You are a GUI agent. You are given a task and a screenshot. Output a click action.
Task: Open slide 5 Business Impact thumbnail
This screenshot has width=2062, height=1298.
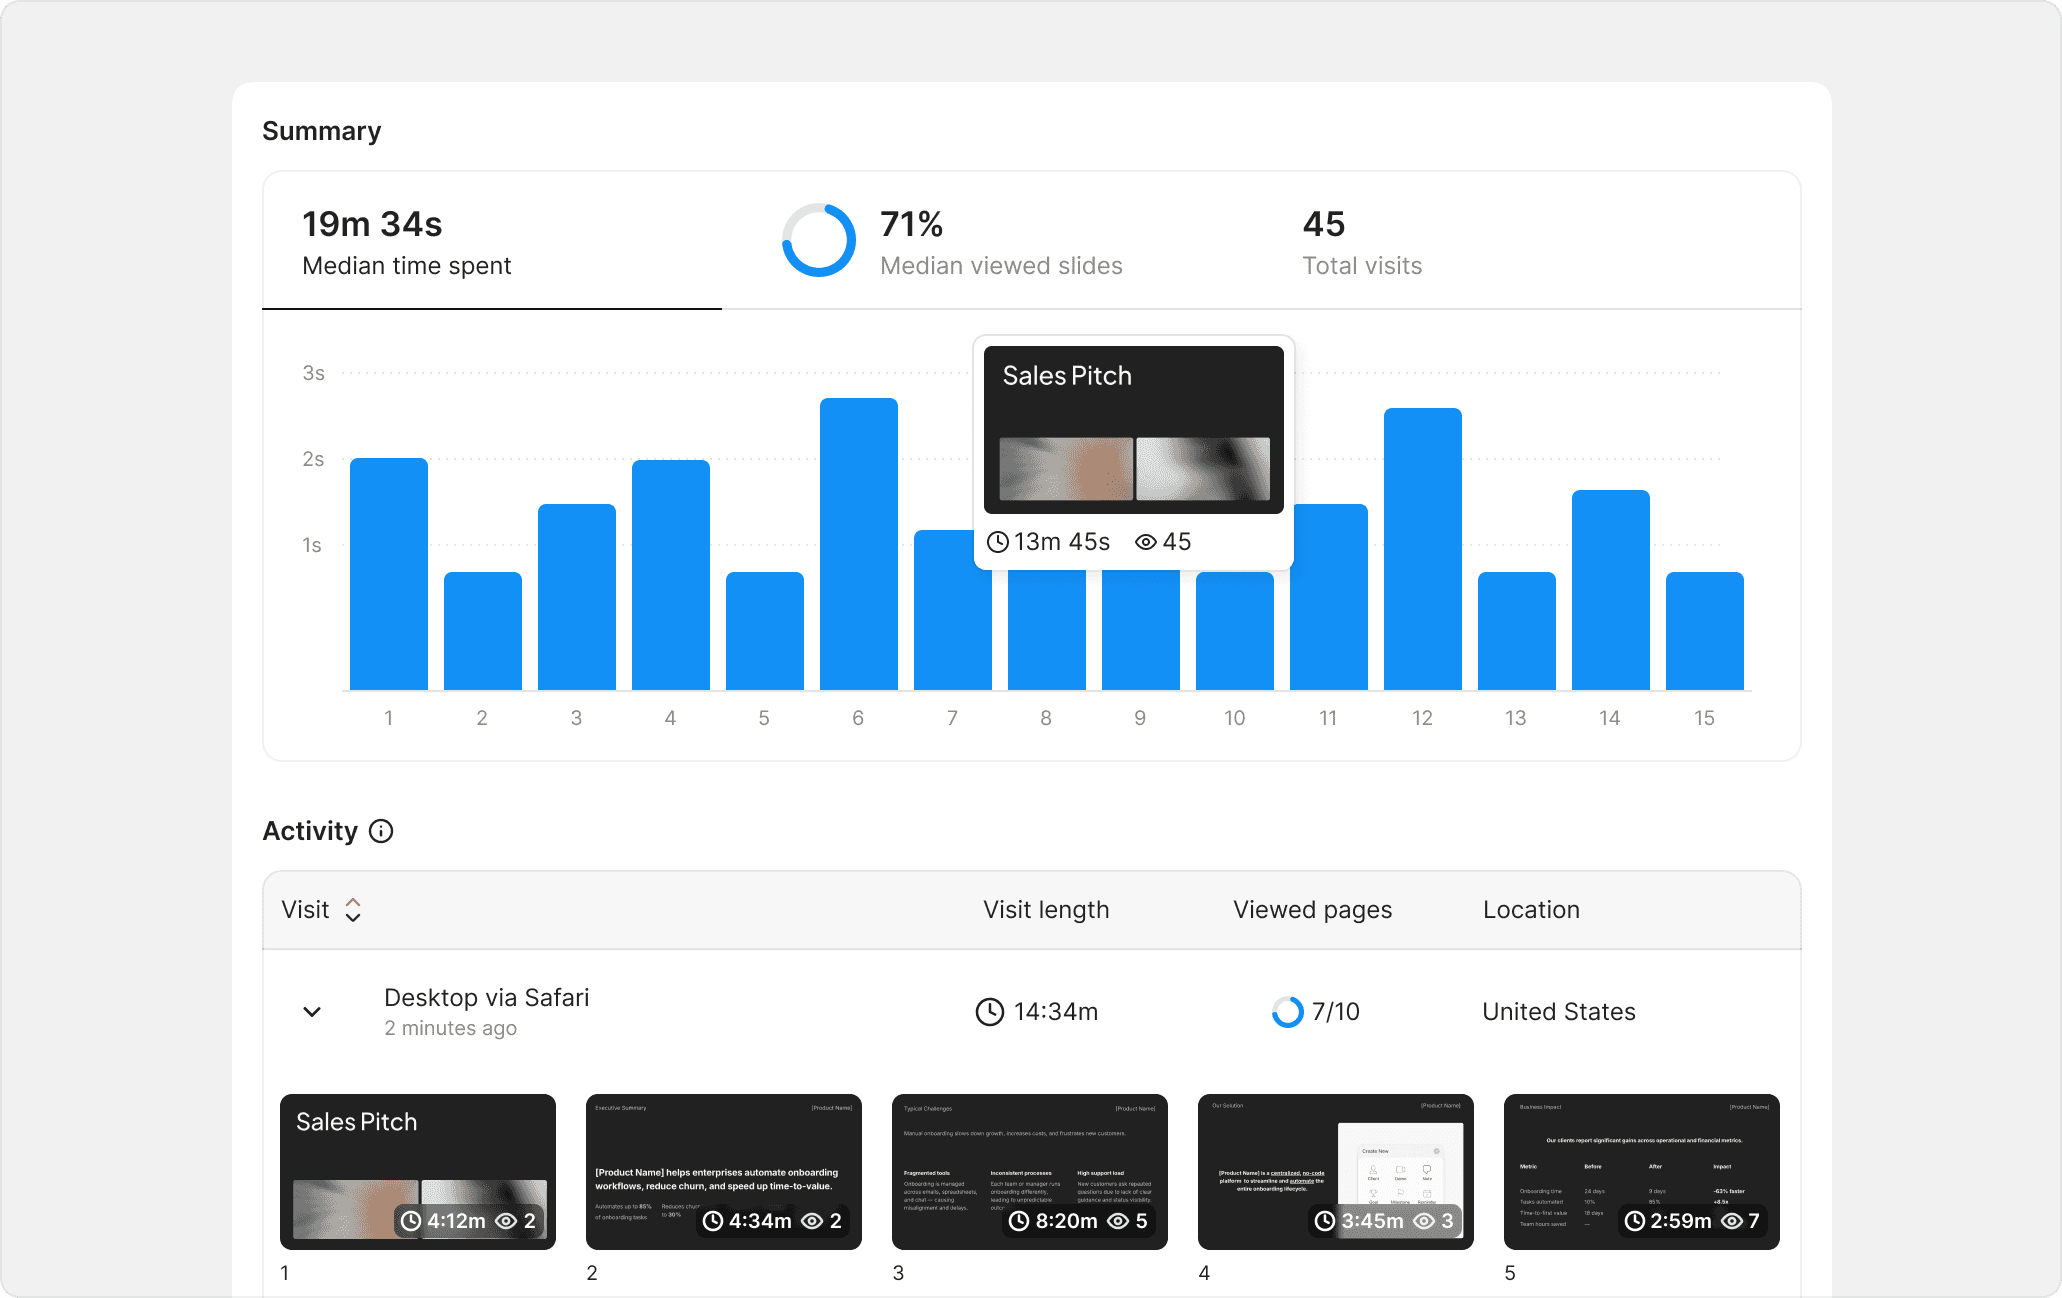pyautogui.click(x=1642, y=1172)
